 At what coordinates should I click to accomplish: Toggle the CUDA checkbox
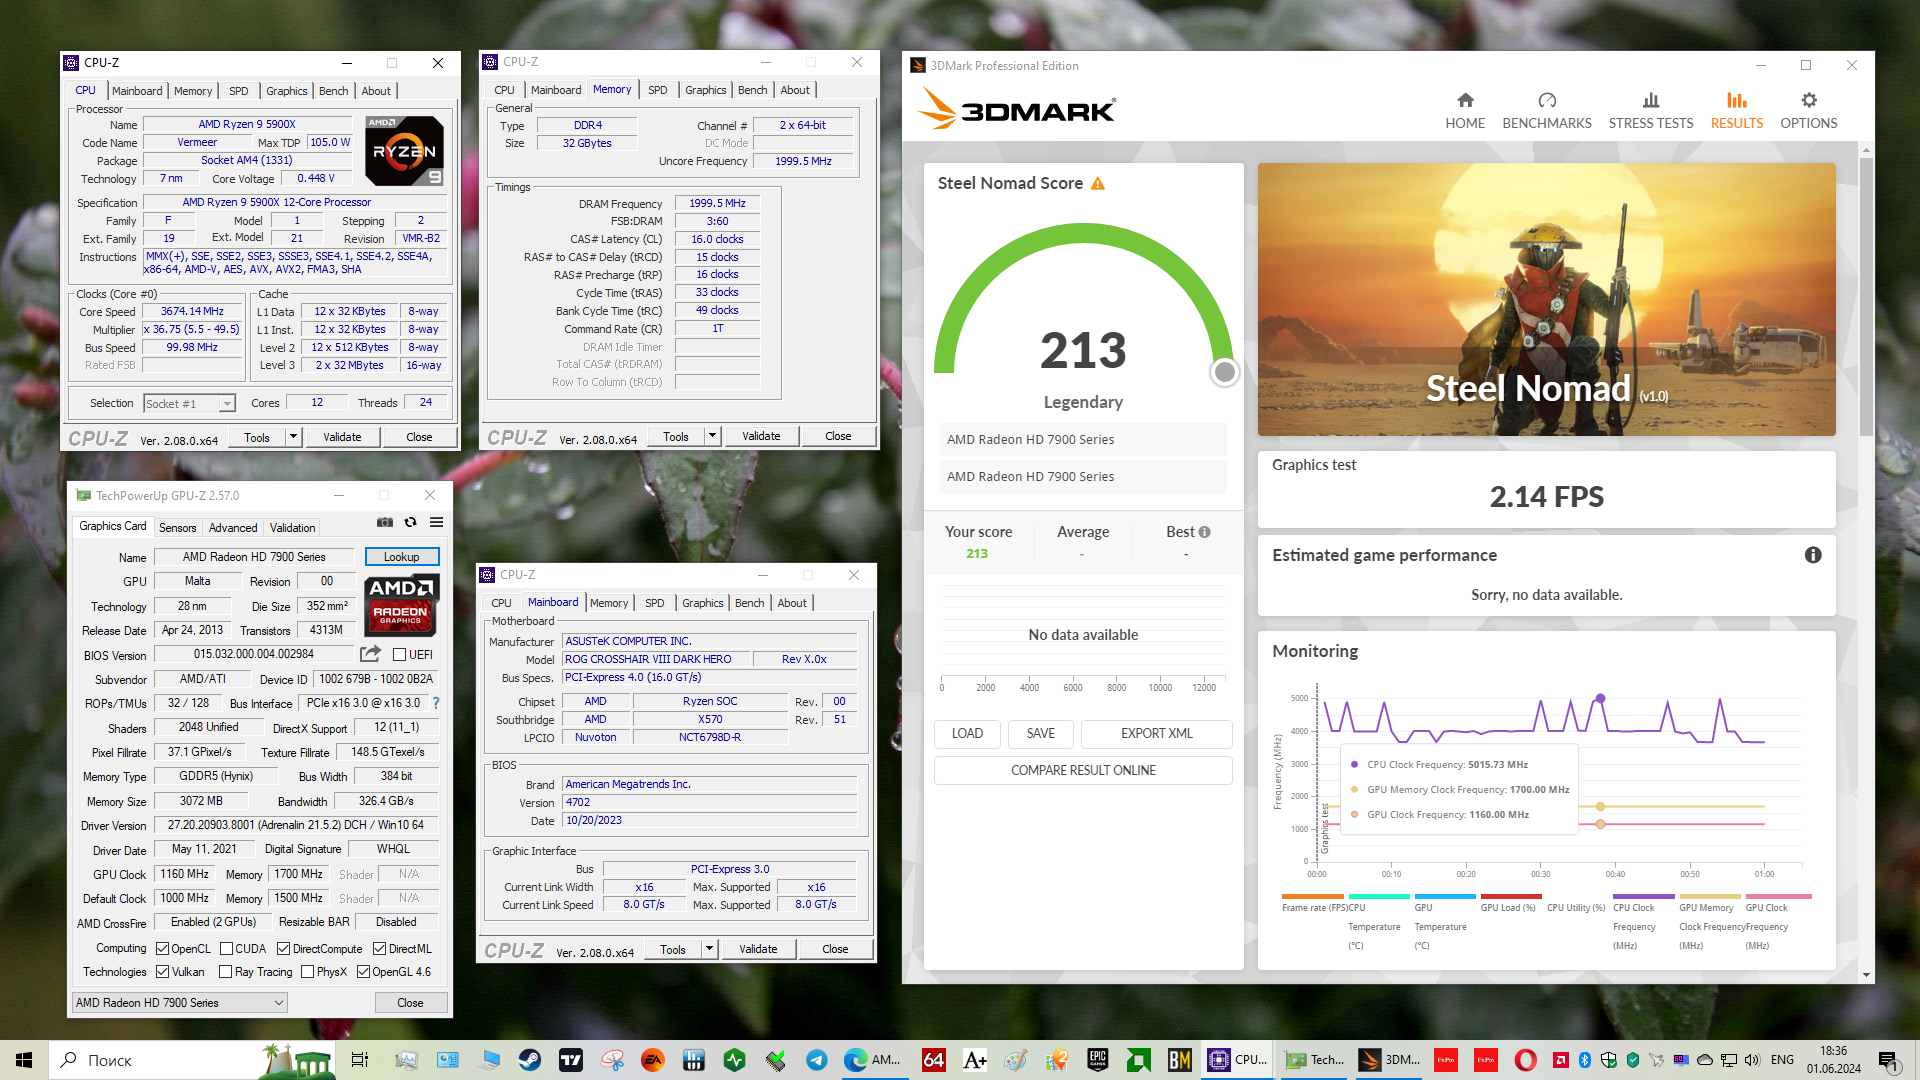[226, 949]
